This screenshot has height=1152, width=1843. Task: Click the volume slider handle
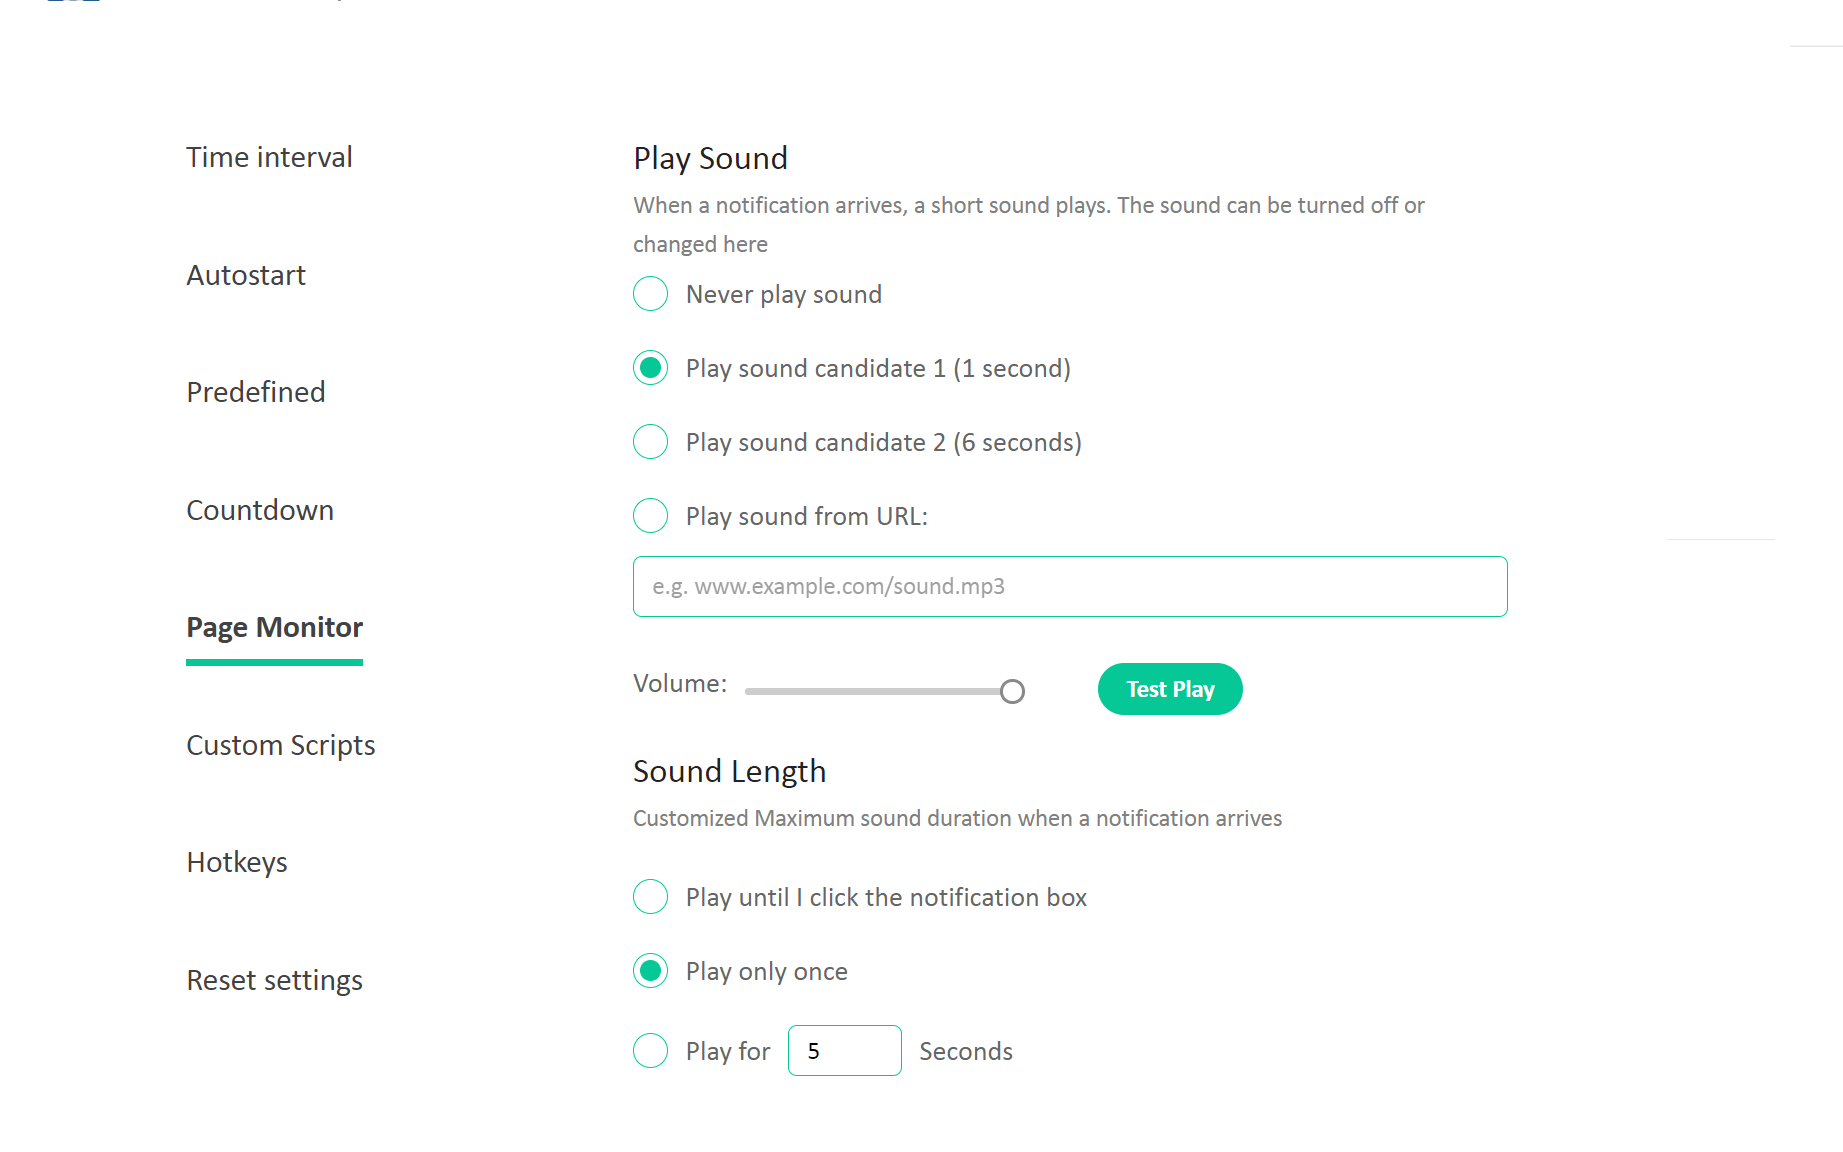1012,691
